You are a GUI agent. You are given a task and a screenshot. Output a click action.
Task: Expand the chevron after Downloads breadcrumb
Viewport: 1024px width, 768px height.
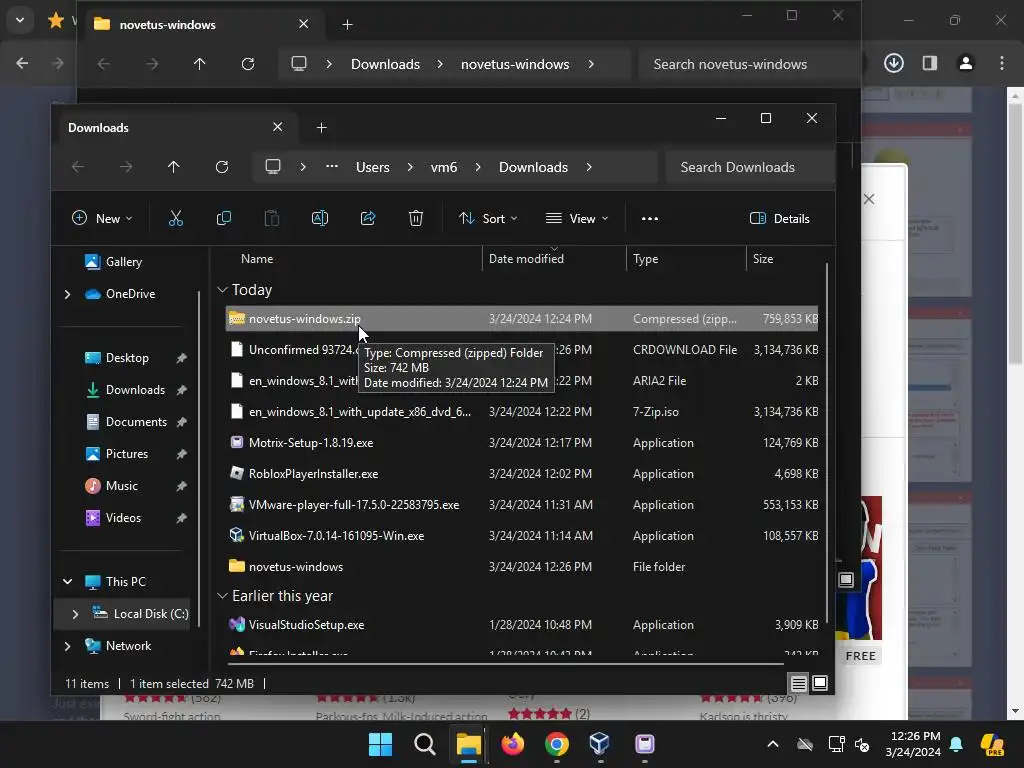[589, 167]
